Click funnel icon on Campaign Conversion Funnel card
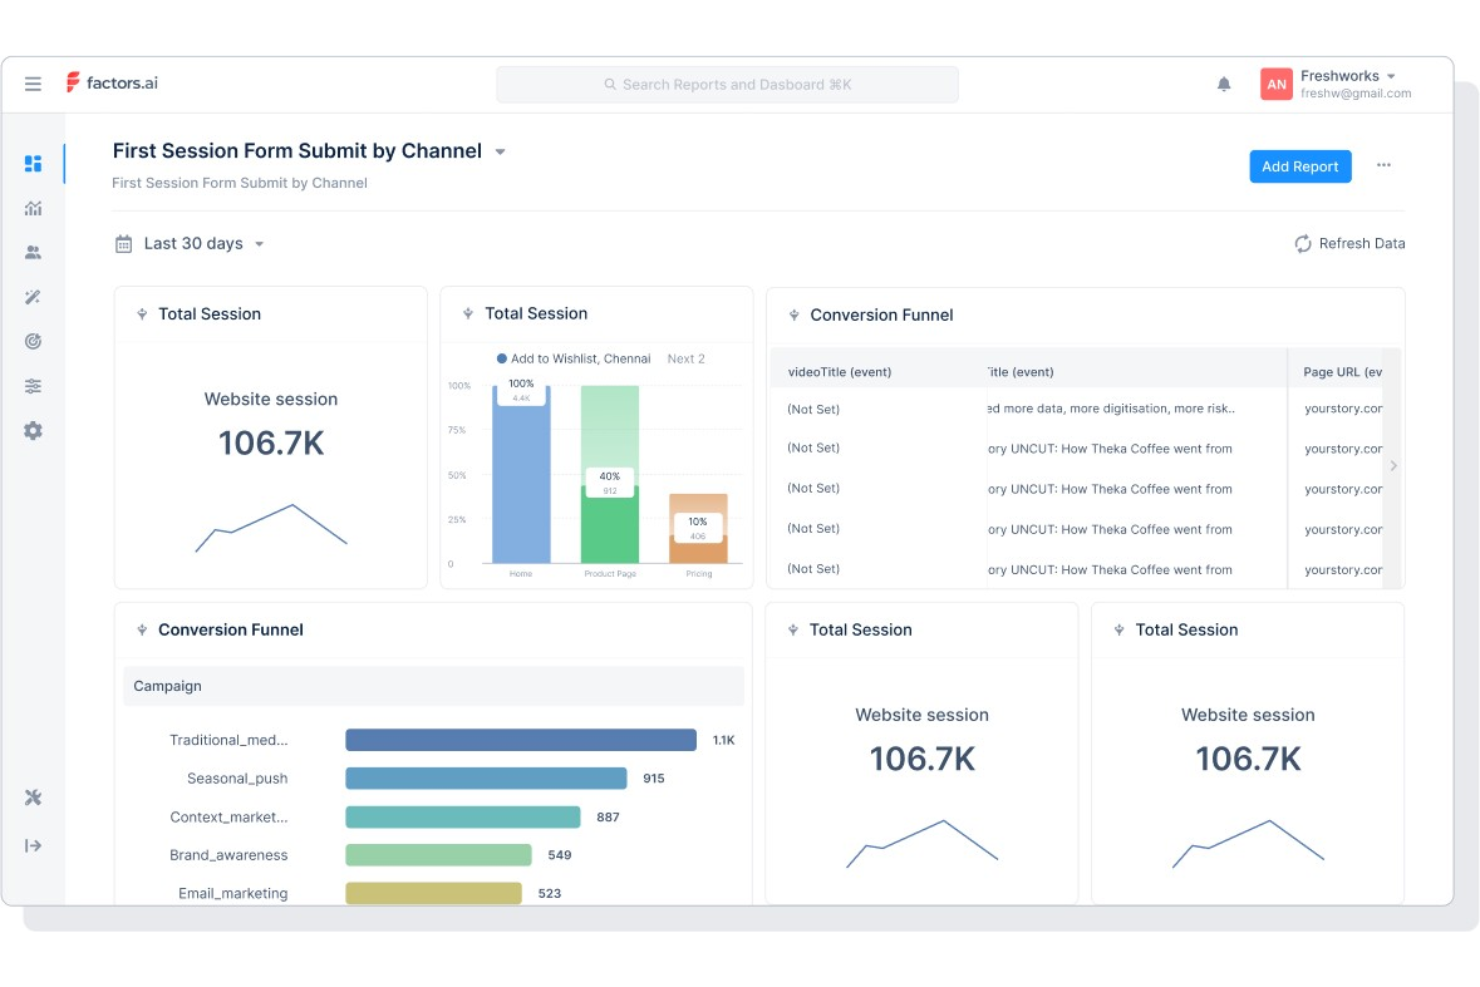 pos(142,630)
